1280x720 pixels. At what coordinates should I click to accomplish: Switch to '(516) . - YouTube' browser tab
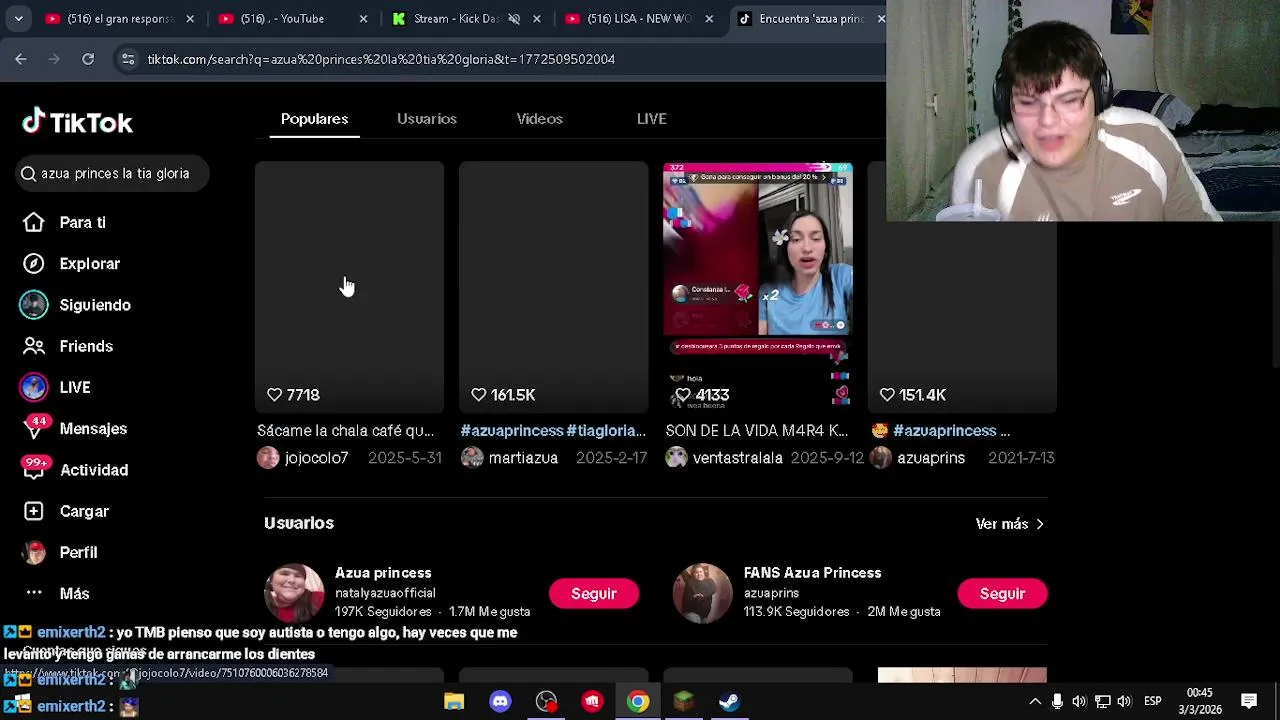click(x=293, y=19)
